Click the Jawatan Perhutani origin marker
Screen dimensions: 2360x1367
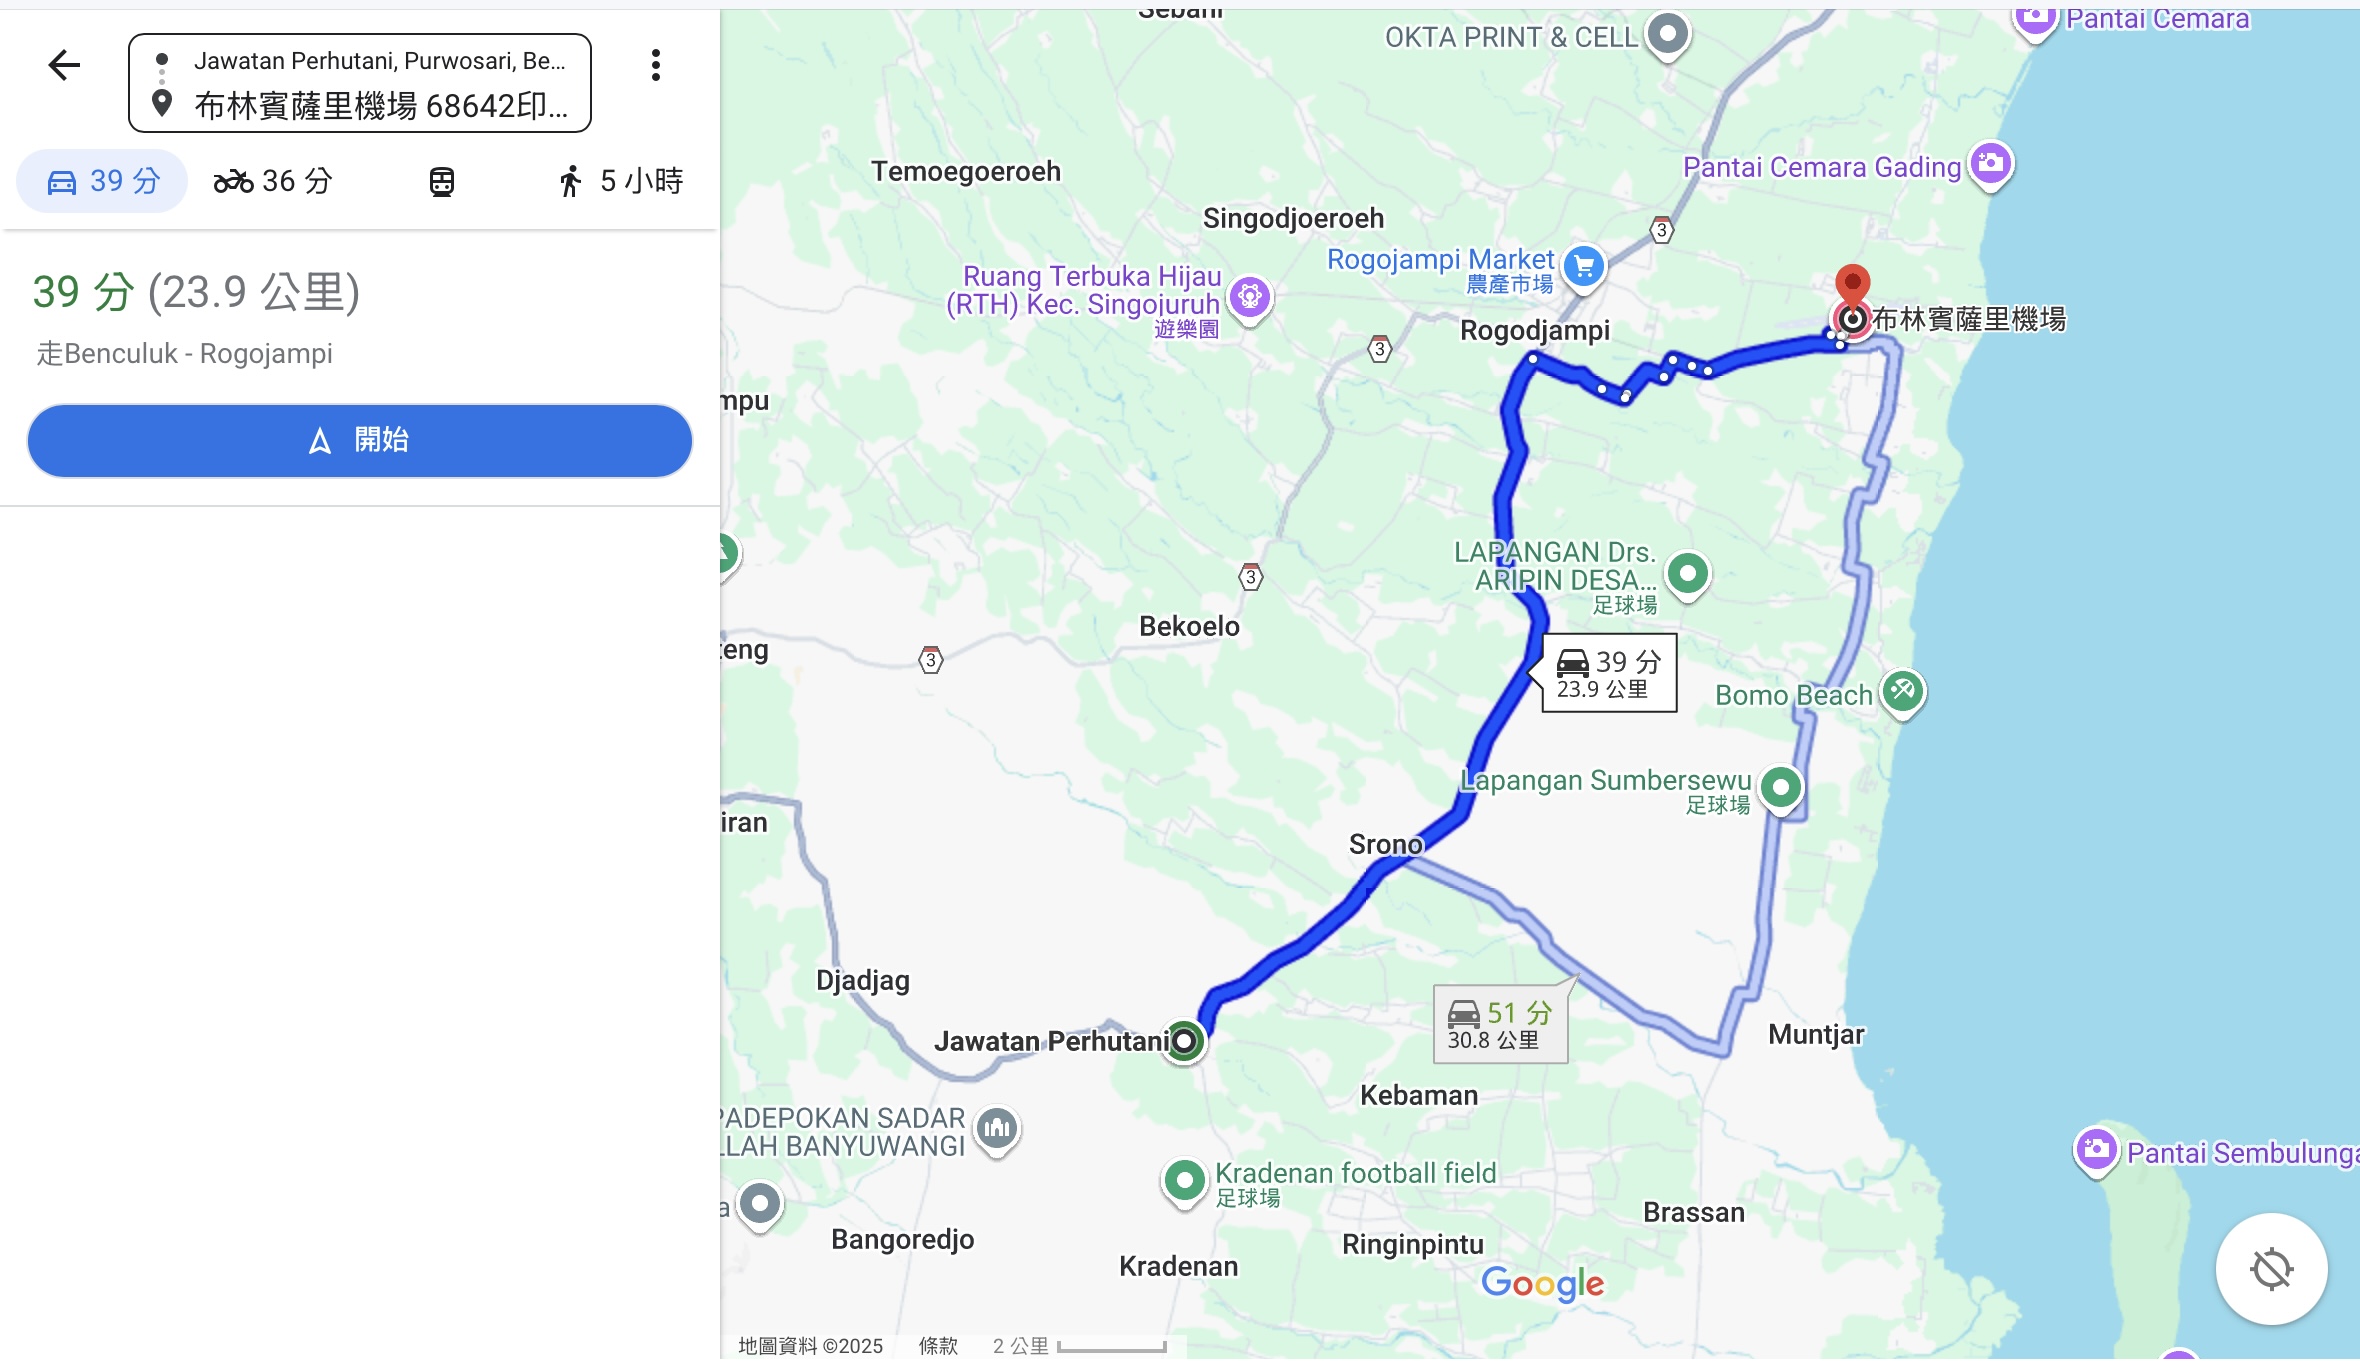click(1184, 1042)
